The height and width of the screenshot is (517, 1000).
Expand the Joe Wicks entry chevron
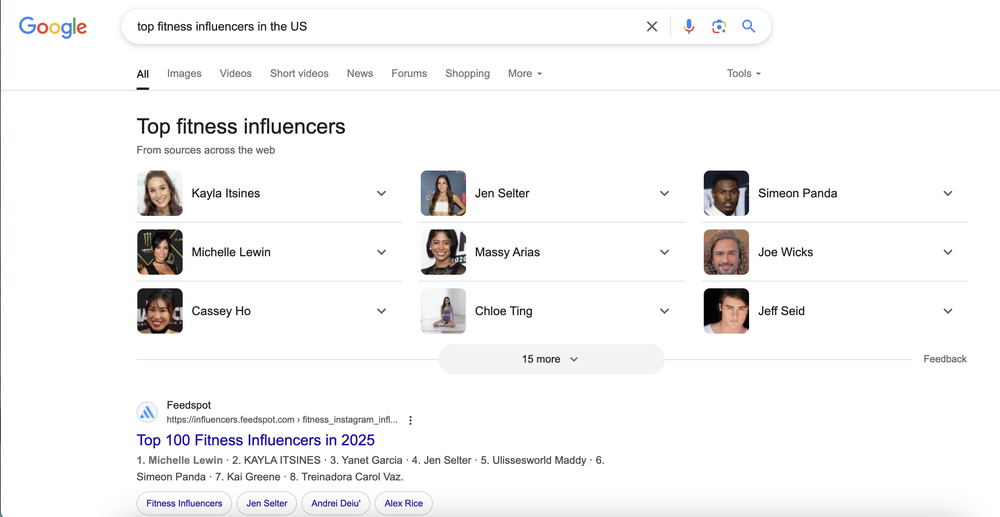click(x=948, y=252)
